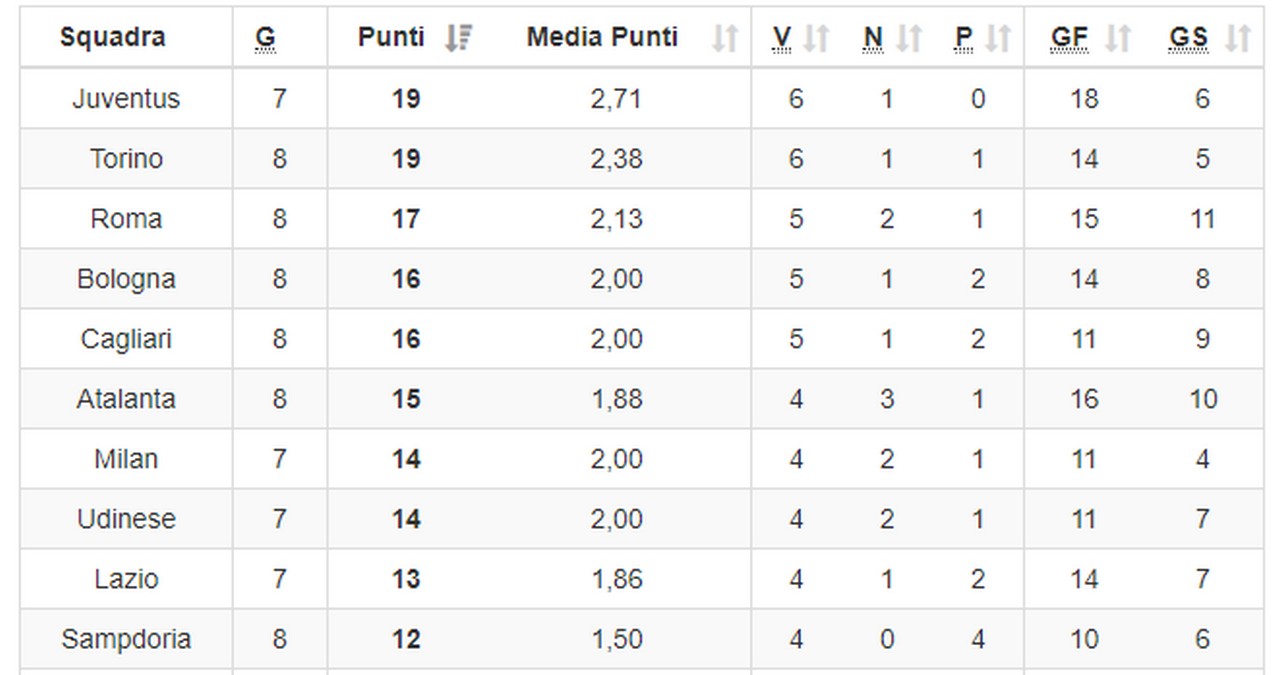Sort by goals scored using GF arrows
The image size is (1280, 675).
tap(1118, 38)
